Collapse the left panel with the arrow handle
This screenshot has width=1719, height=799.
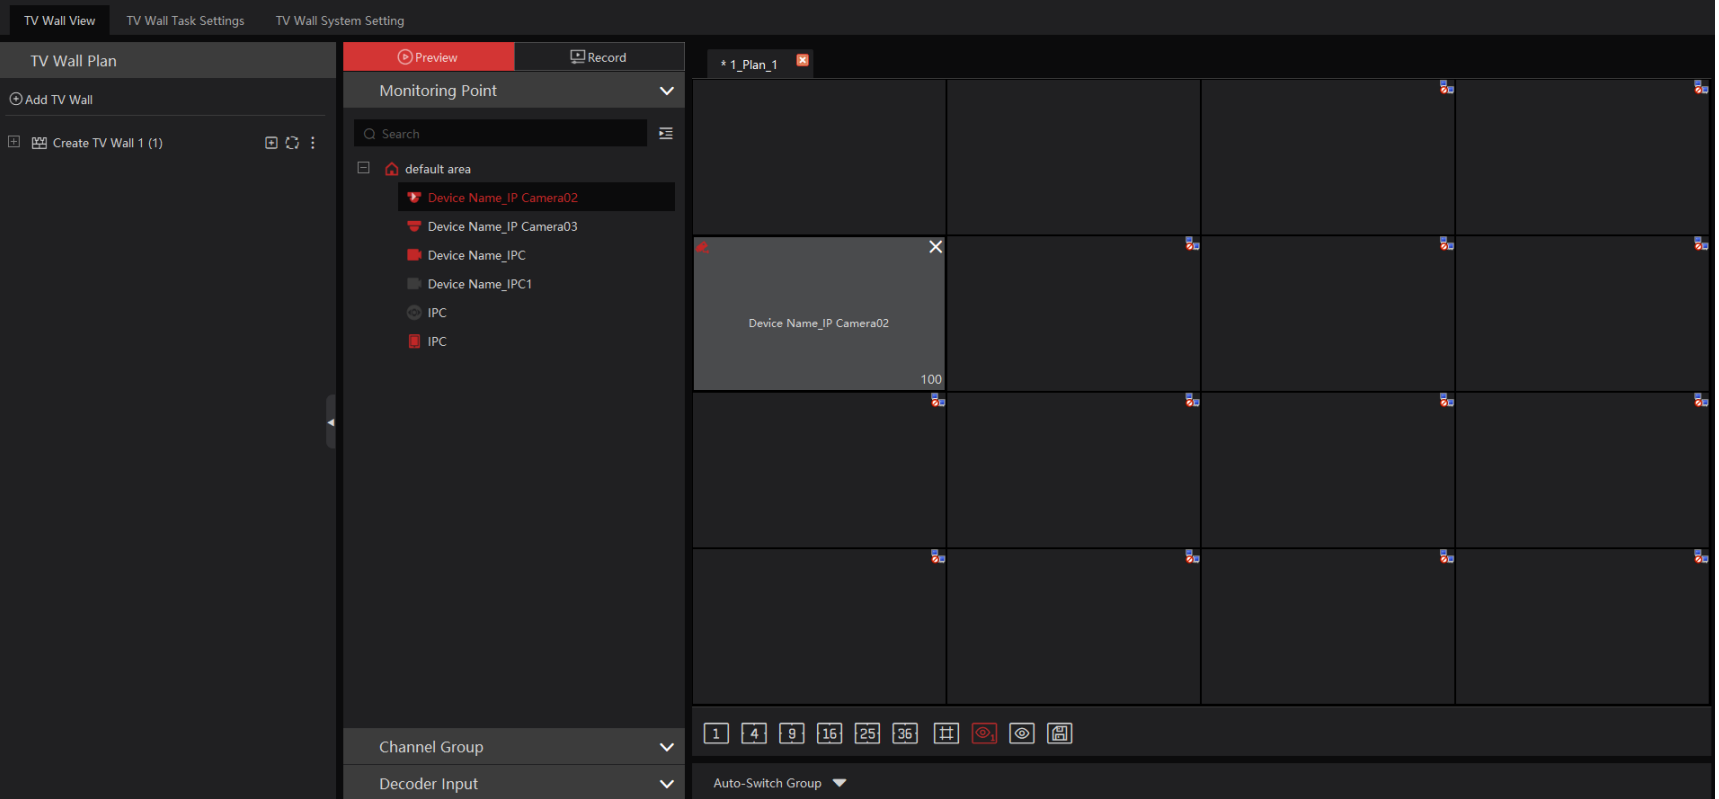click(x=331, y=422)
